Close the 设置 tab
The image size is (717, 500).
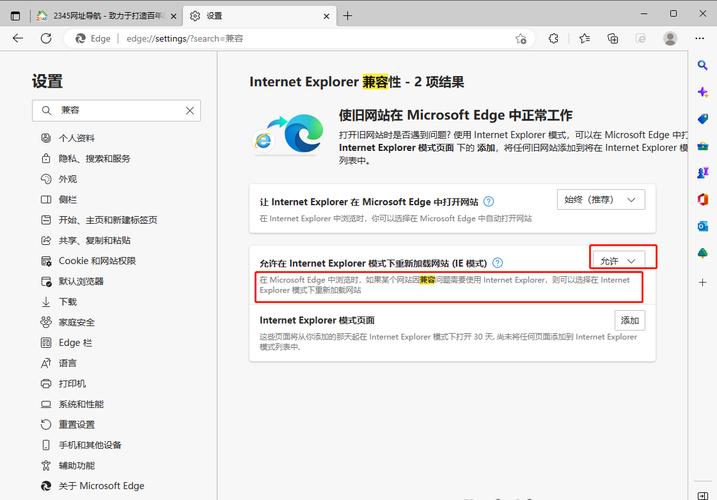pyautogui.click(x=326, y=16)
